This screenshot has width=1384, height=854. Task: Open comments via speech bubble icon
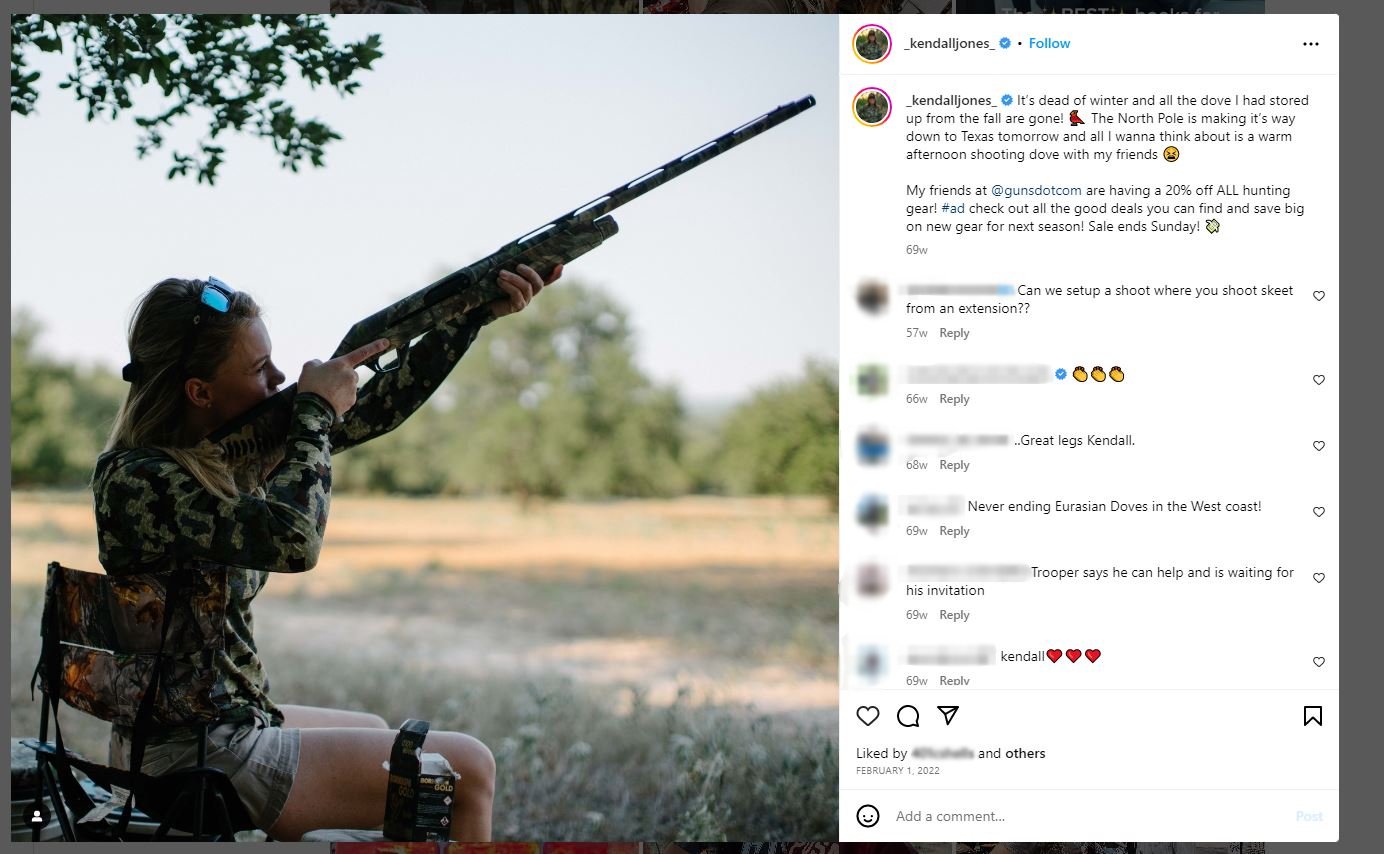coord(908,716)
